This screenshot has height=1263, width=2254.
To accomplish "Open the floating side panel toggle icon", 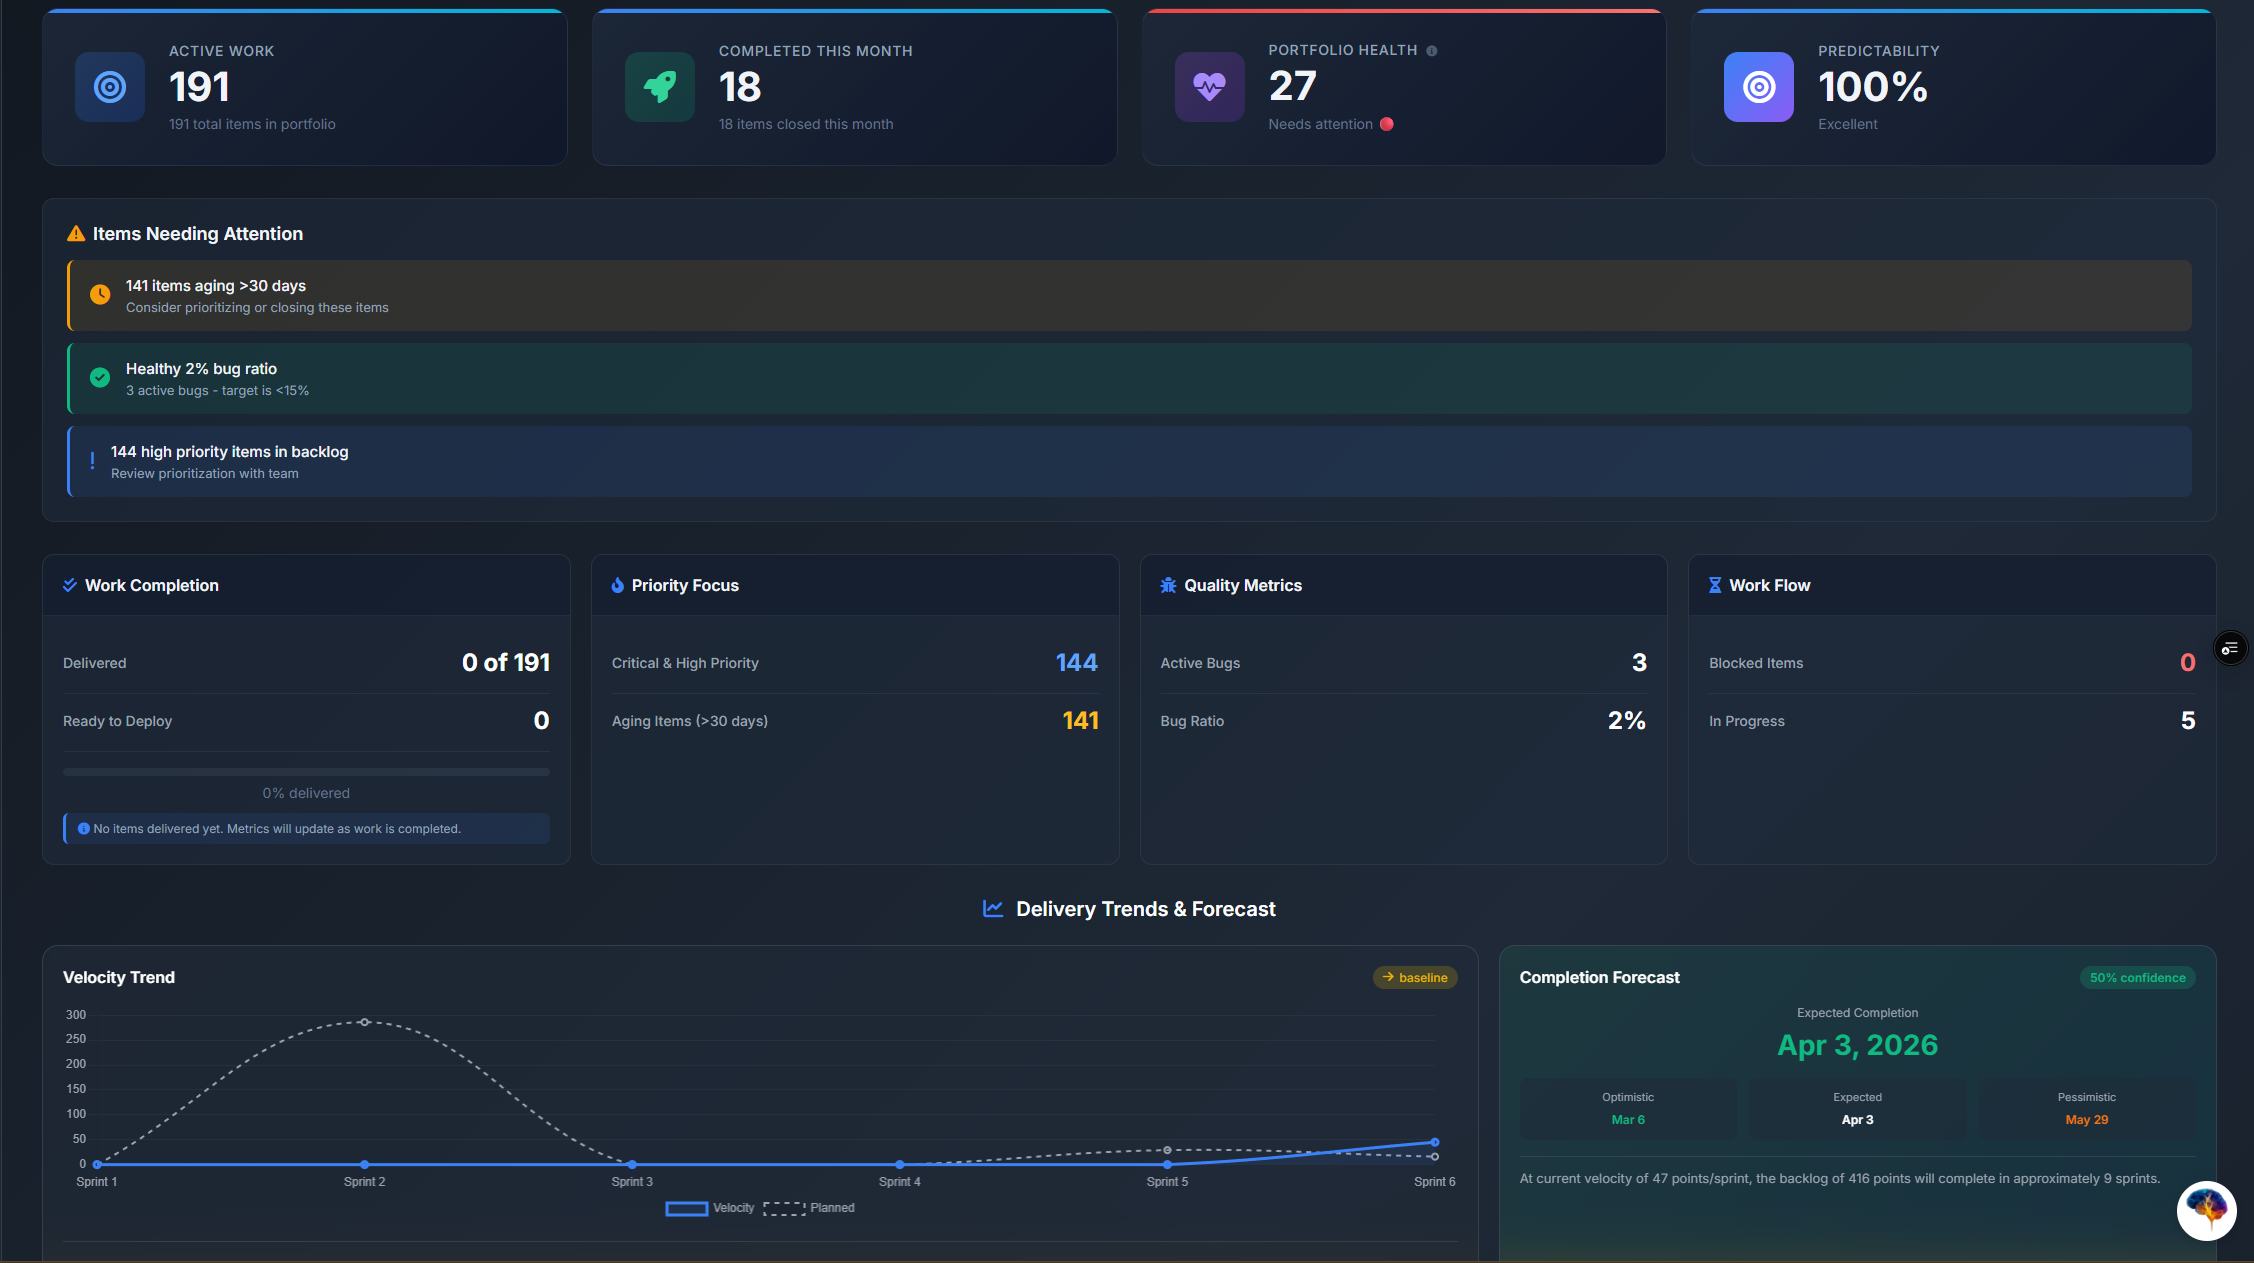I will tap(2230, 649).
